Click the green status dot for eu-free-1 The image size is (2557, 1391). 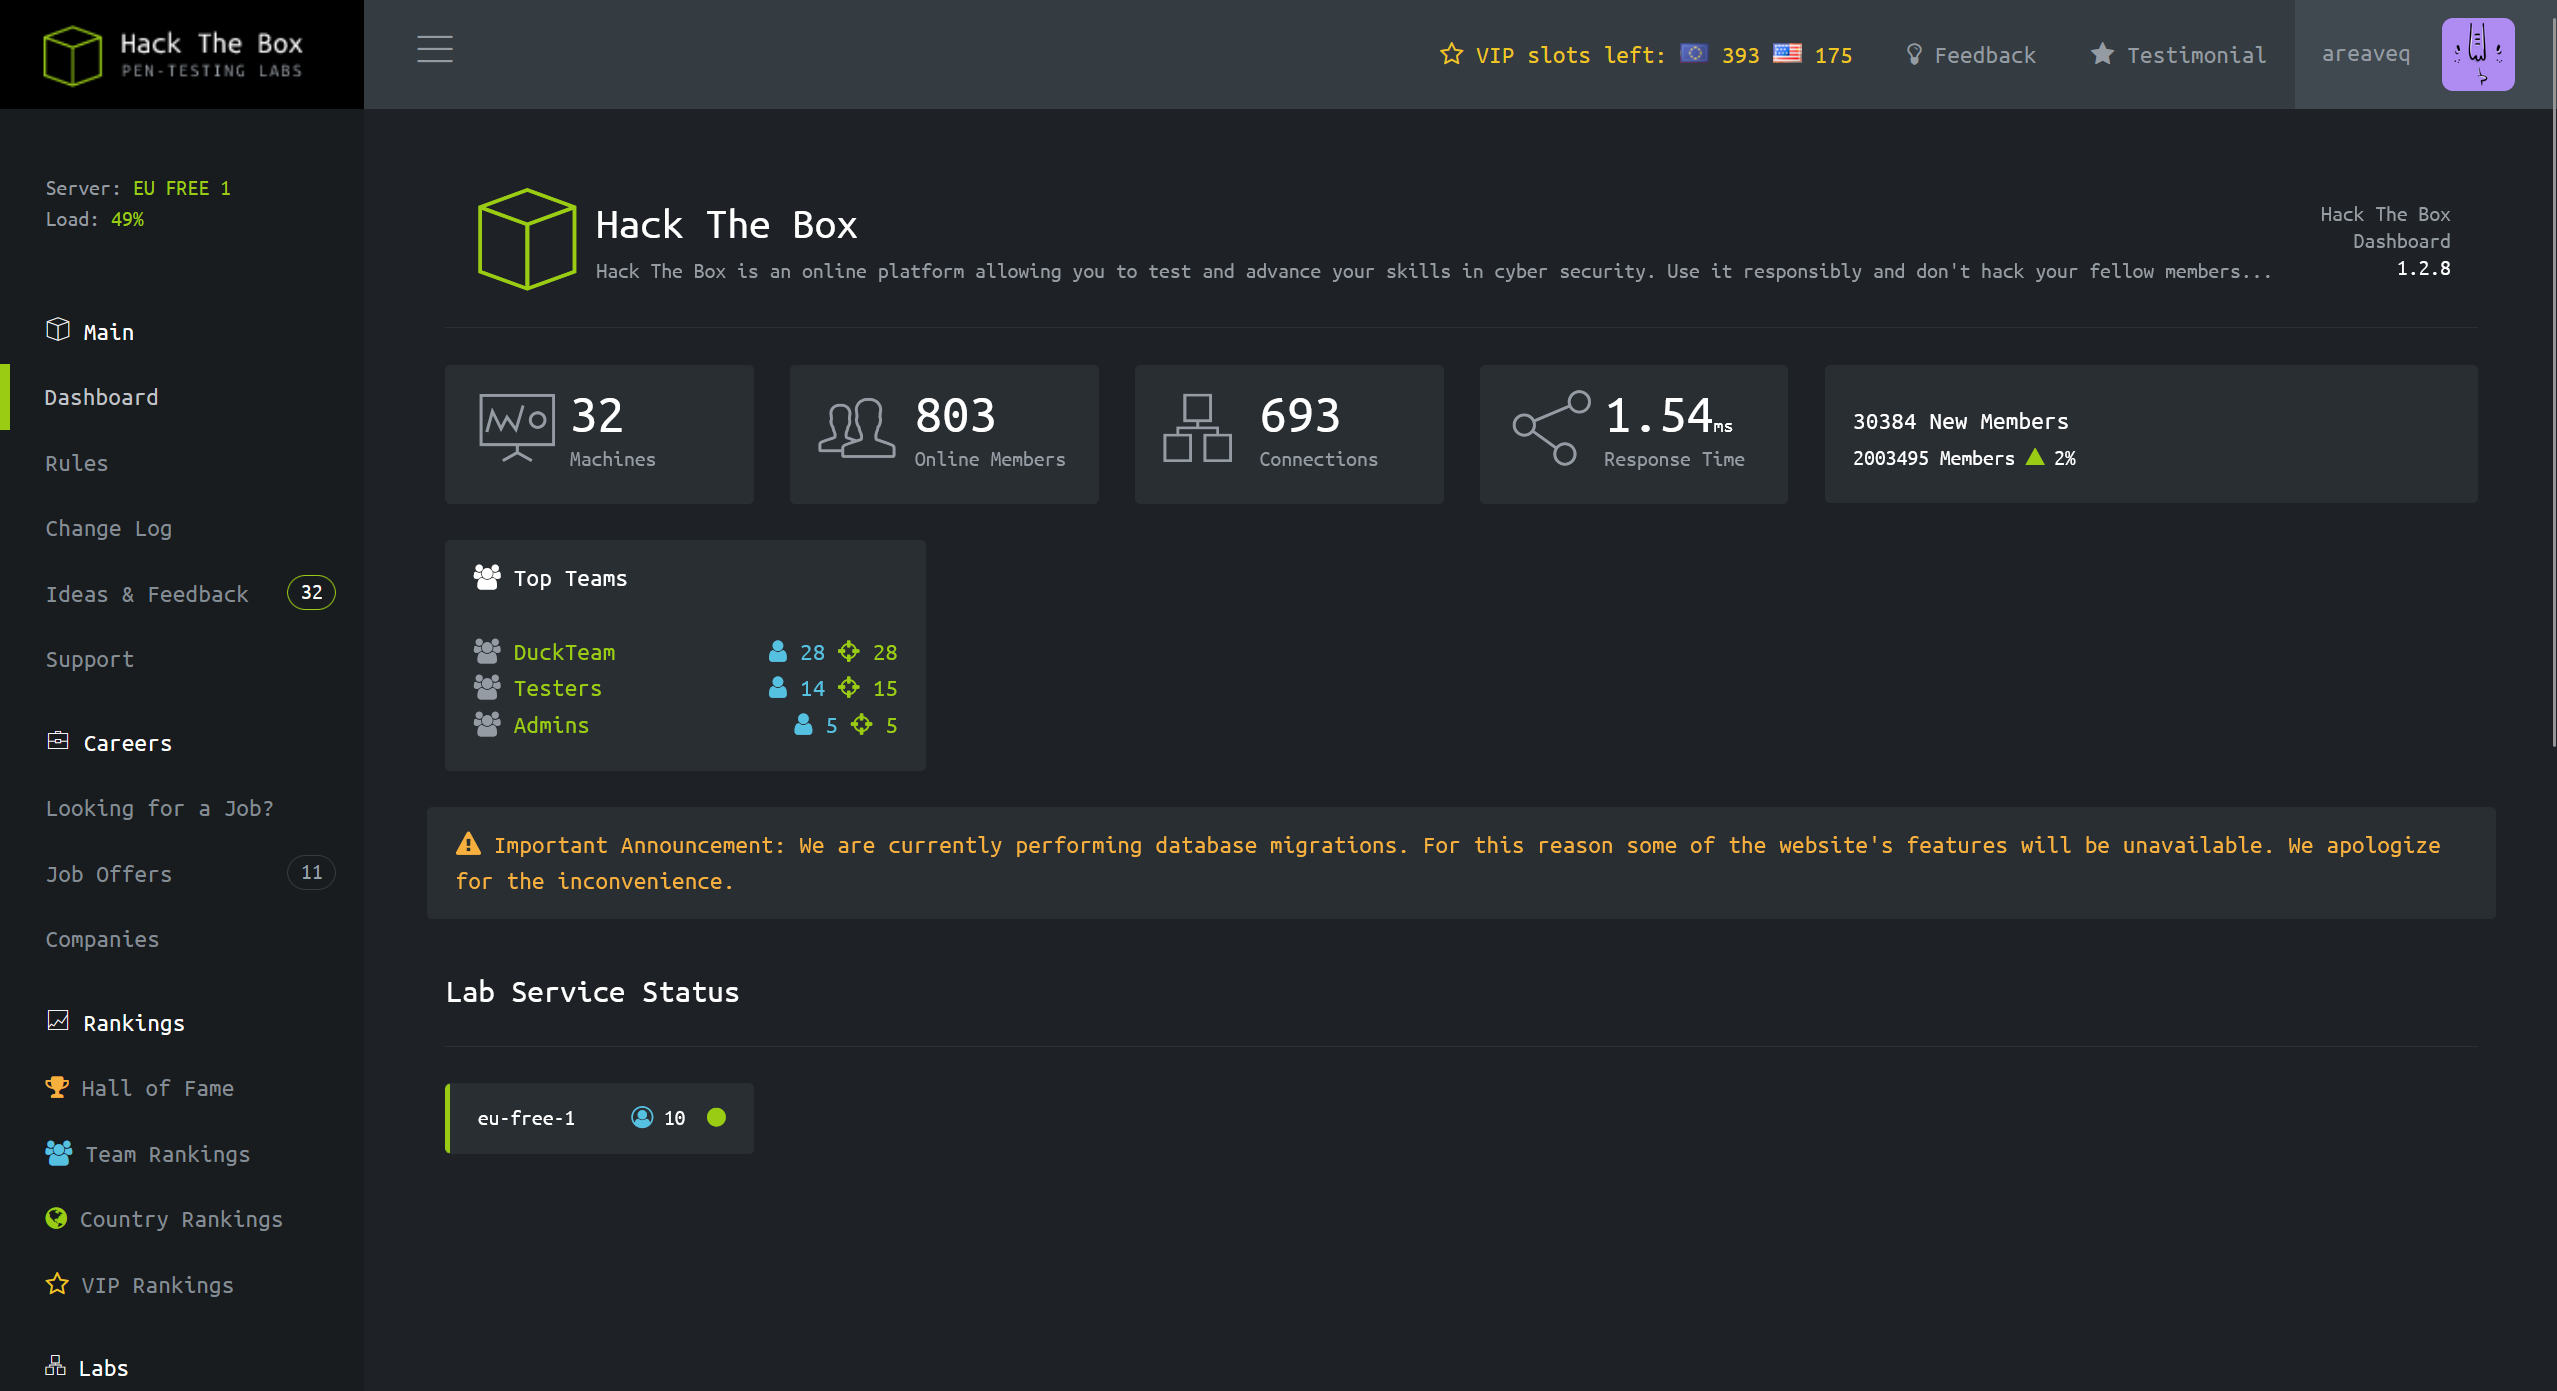tap(716, 1118)
